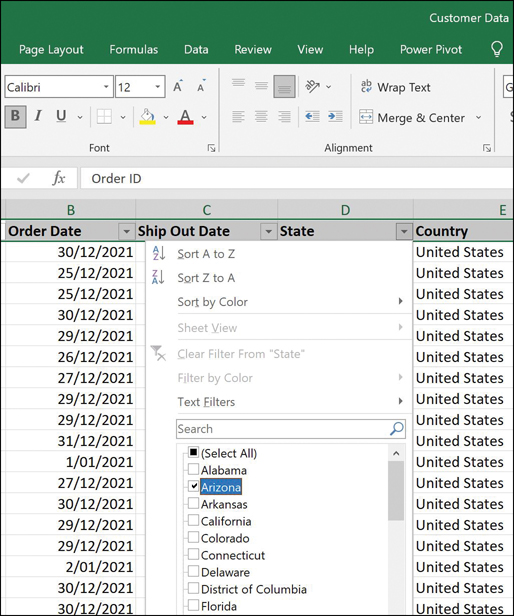Viewport: 514px width, 616px height.
Task: Click the filter Search box
Action: (290, 429)
